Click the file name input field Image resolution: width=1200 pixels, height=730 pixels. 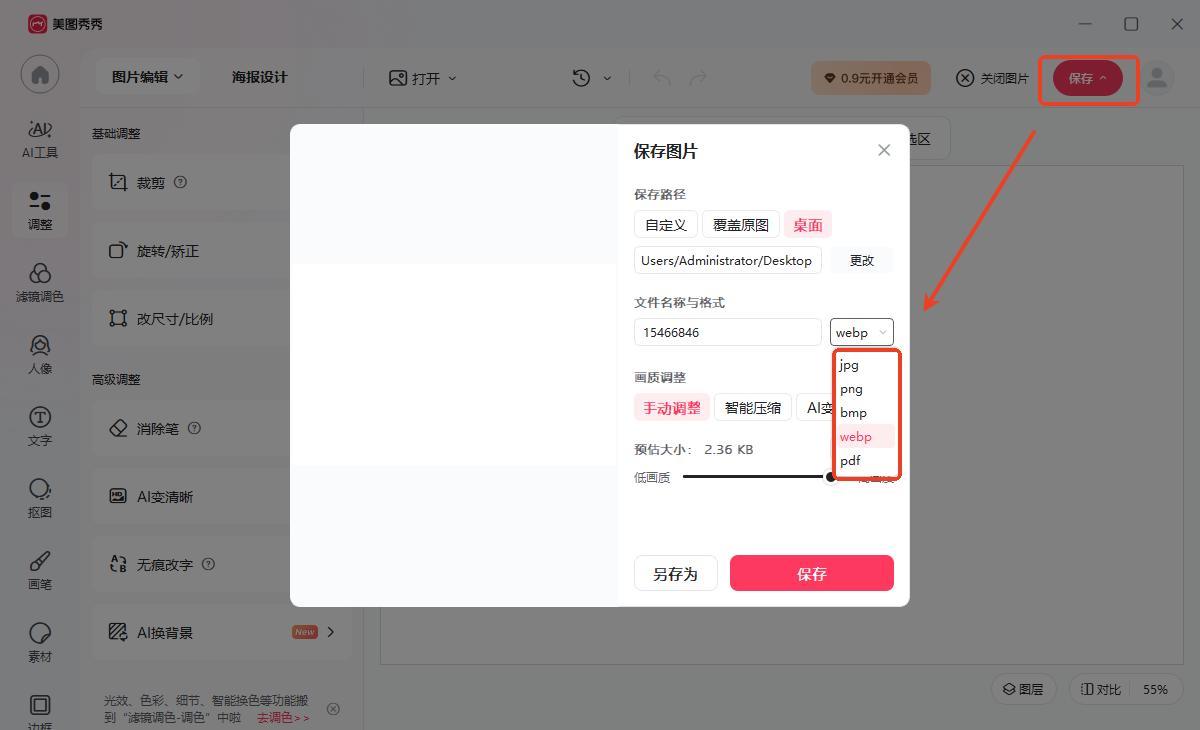(727, 332)
